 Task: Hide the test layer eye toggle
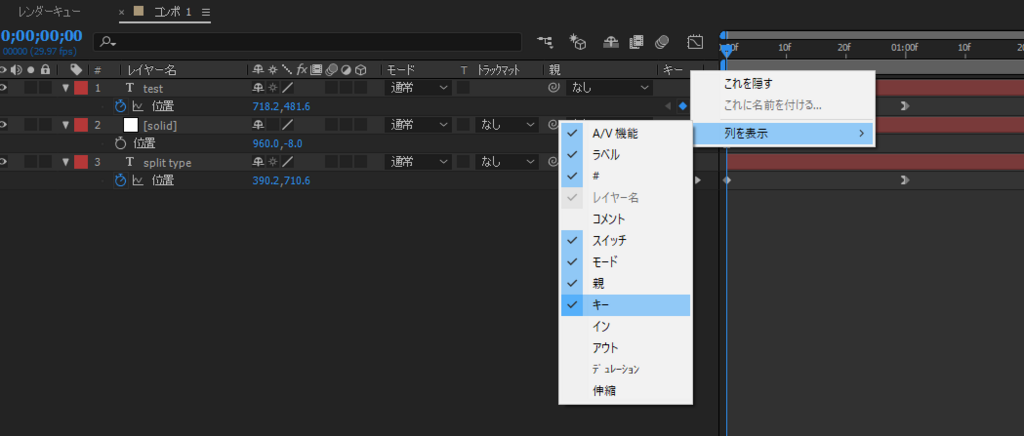[x=3, y=87]
